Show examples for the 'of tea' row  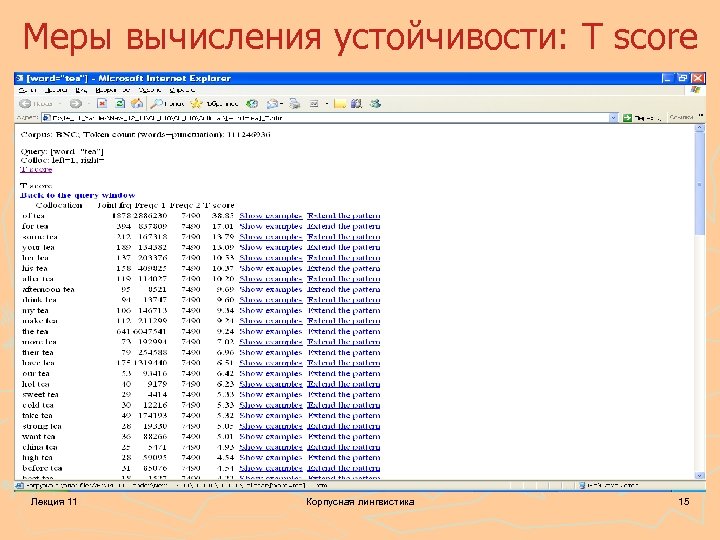click(x=270, y=215)
